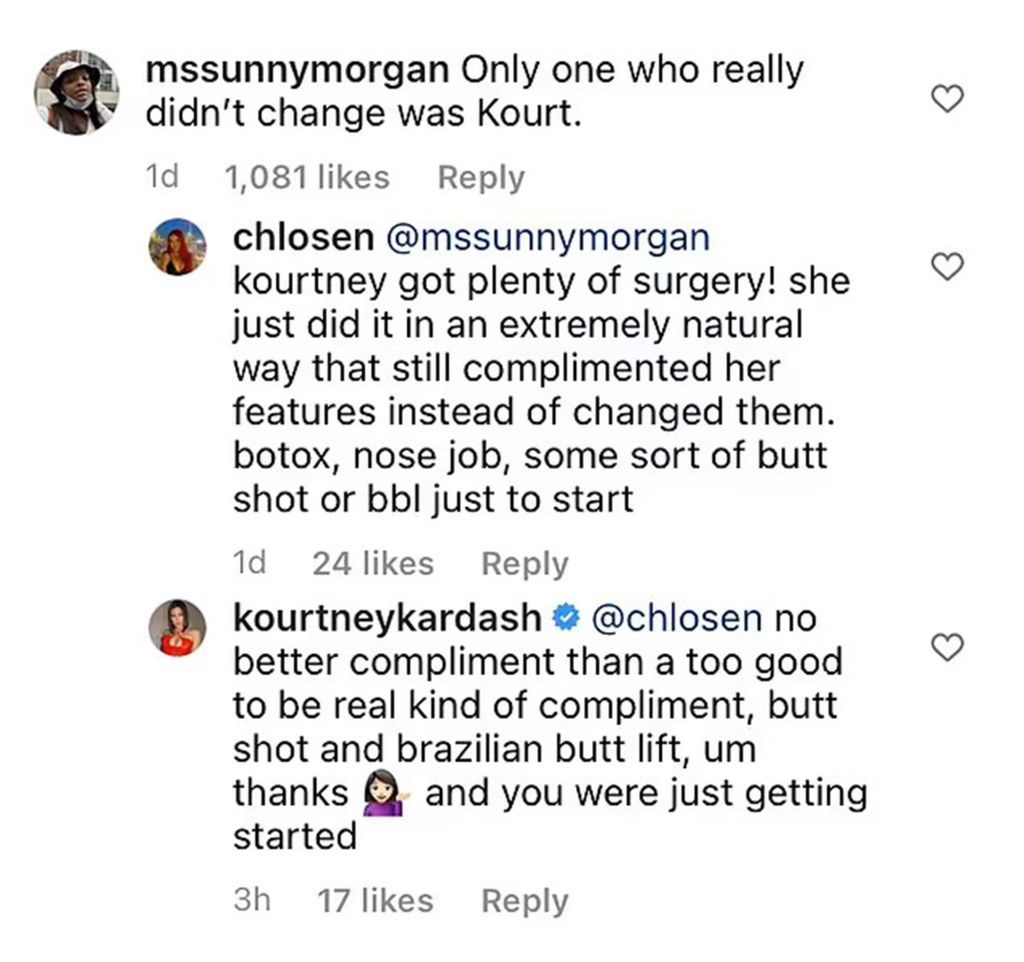Reply to kourtneykardash's comment

click(x=524, y=901)
